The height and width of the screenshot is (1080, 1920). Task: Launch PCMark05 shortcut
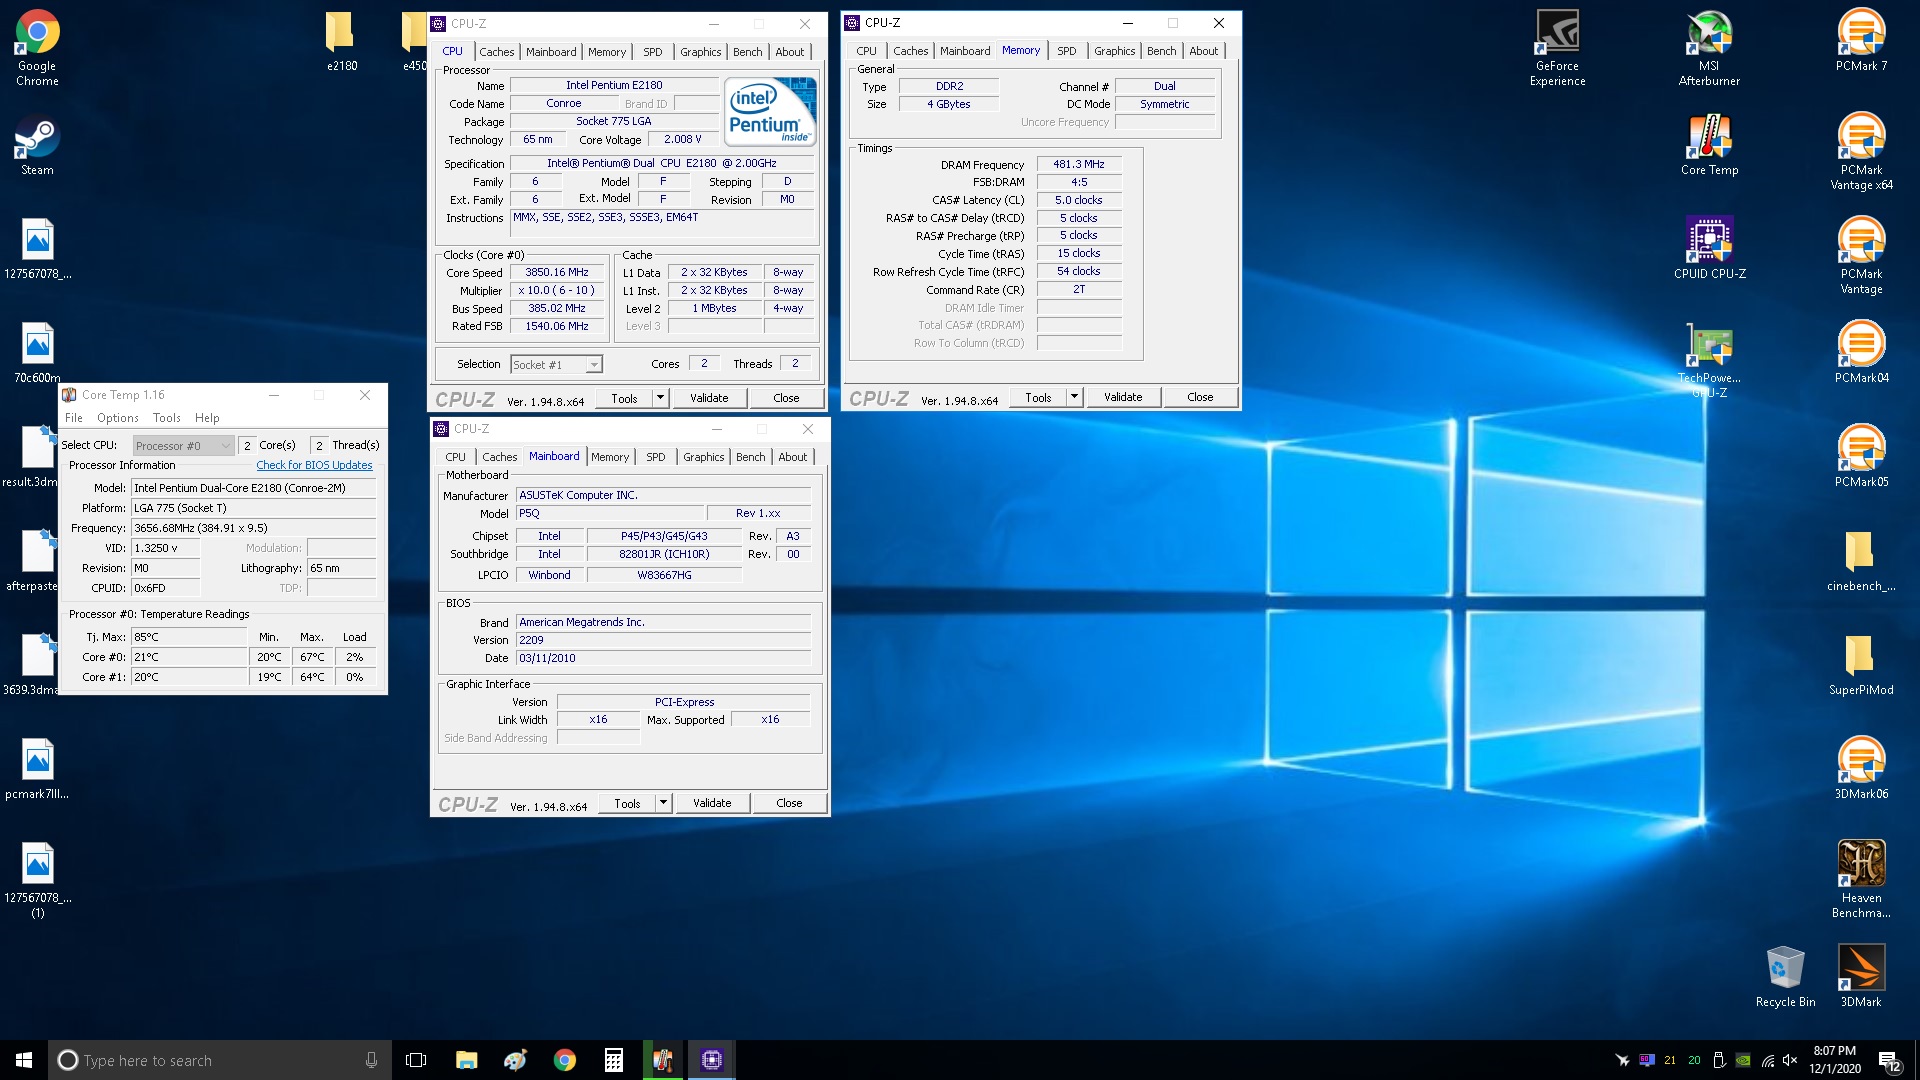tap(1861, 457)
